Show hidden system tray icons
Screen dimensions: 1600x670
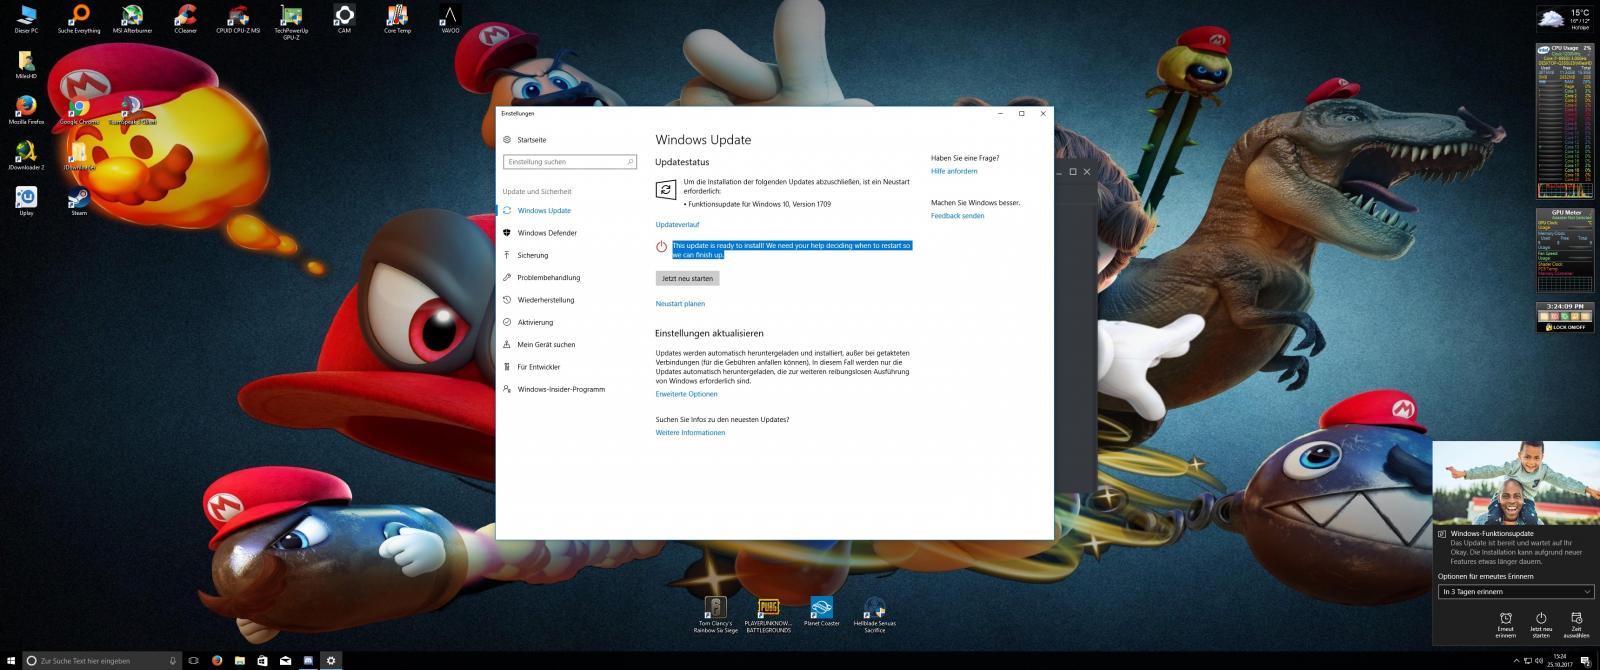[1517, 660]
